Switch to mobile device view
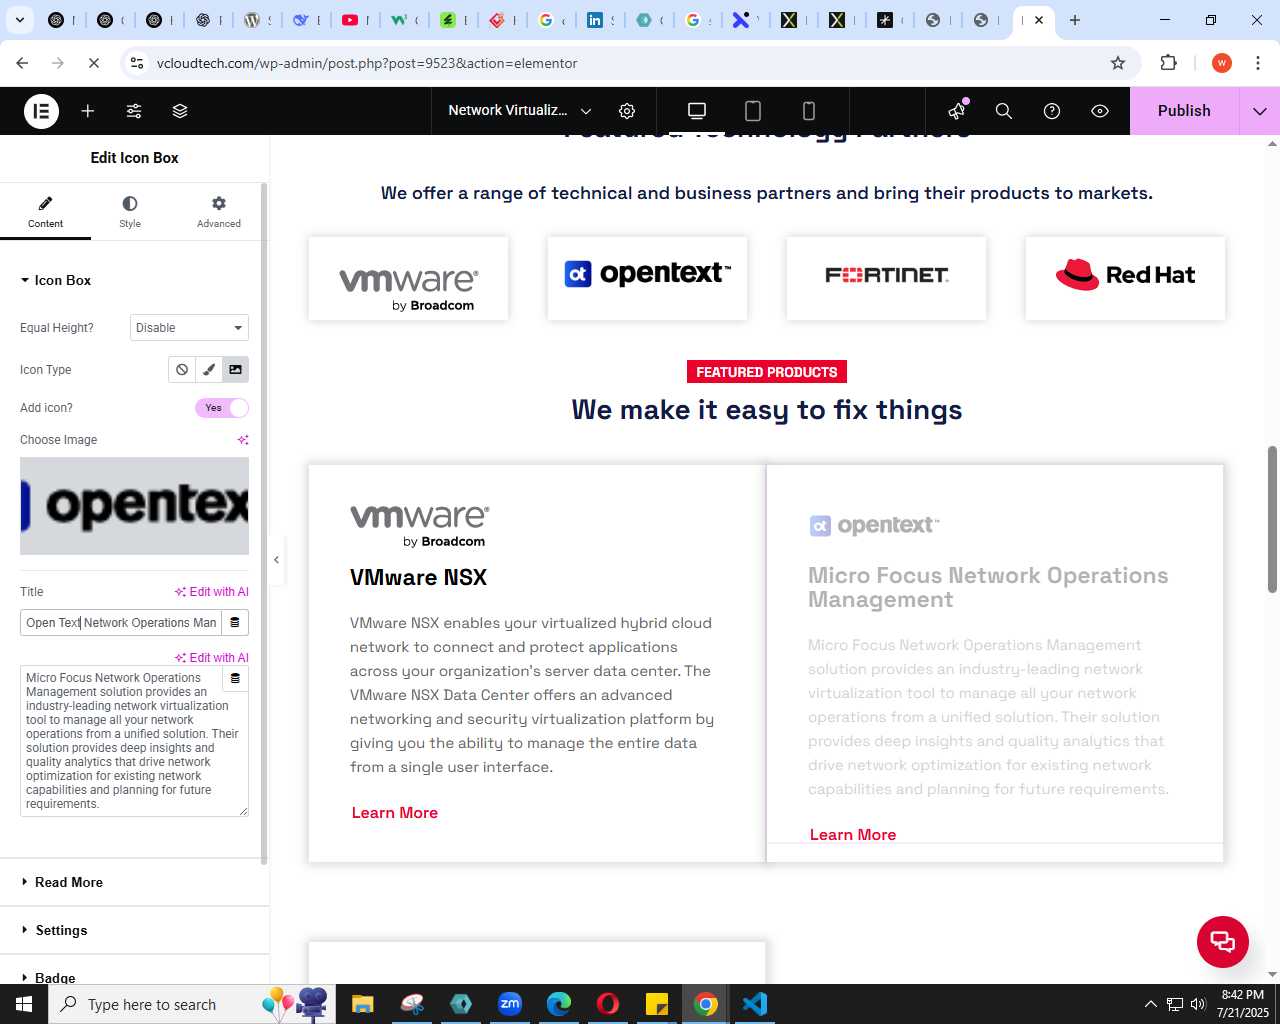 coord(809,111)
